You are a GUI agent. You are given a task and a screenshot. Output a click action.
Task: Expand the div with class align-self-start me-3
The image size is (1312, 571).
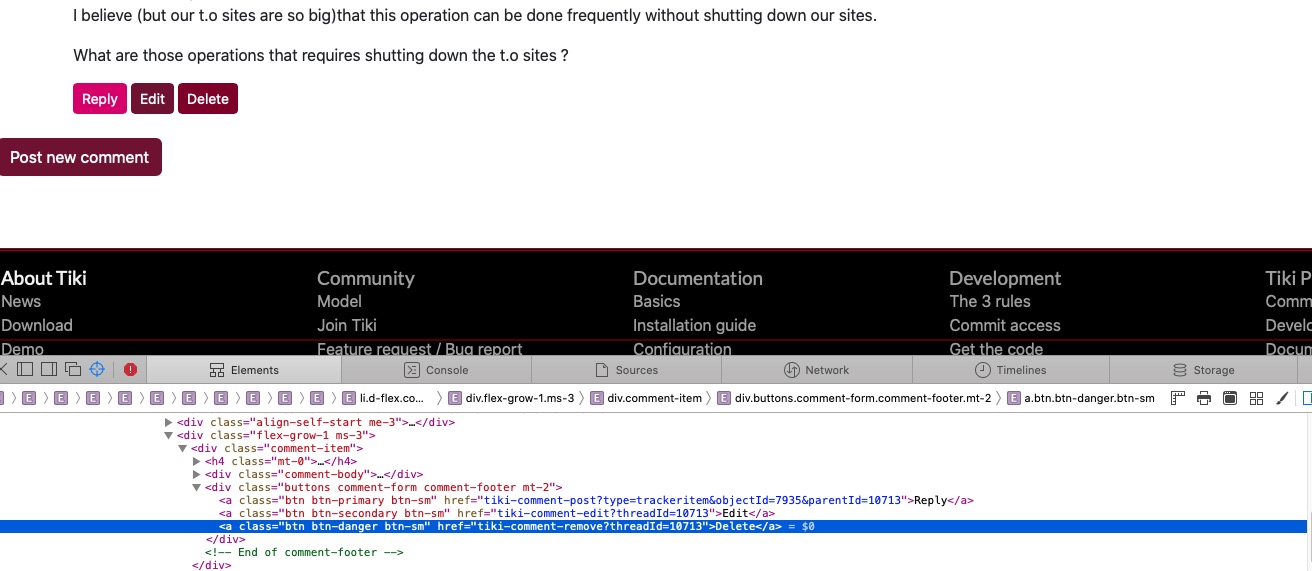[168, 423]
